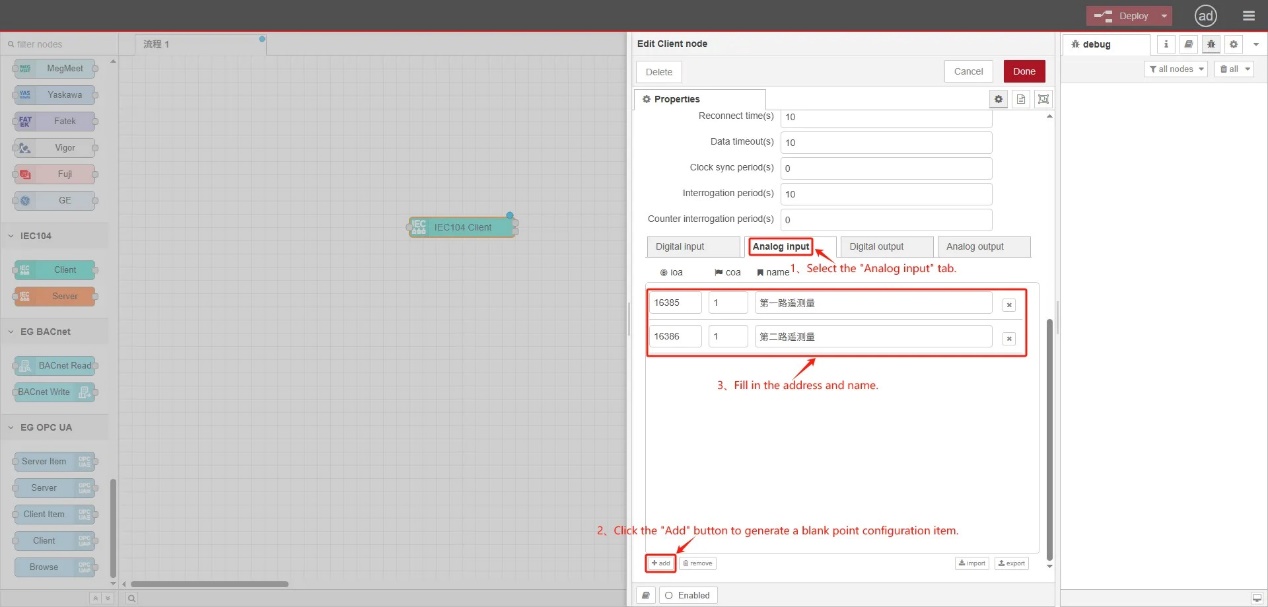Open the help book sidebar icon
Image resolution: width=1268 pixels, height=607 pixels.
1187,44
